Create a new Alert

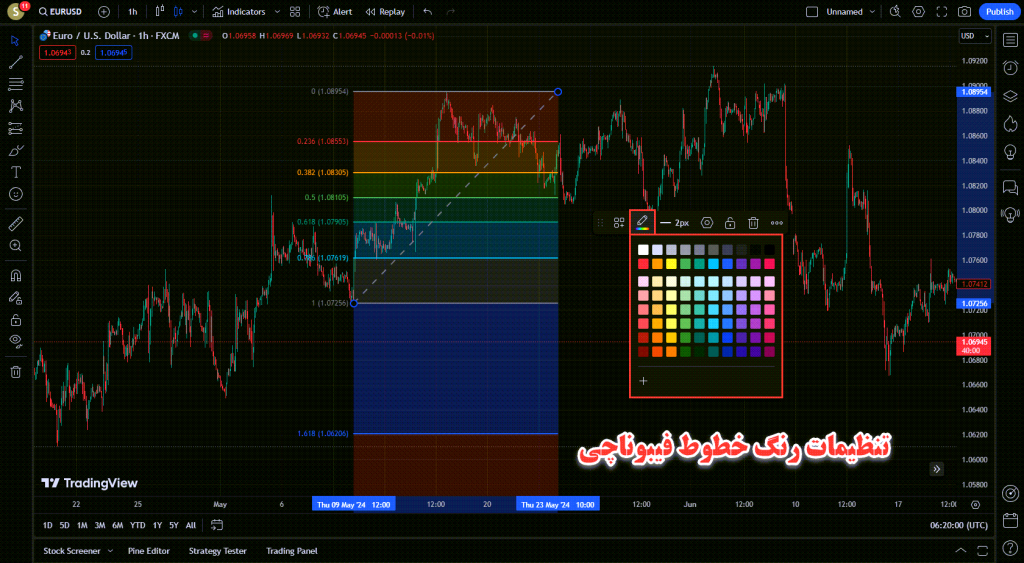point(334,12)
